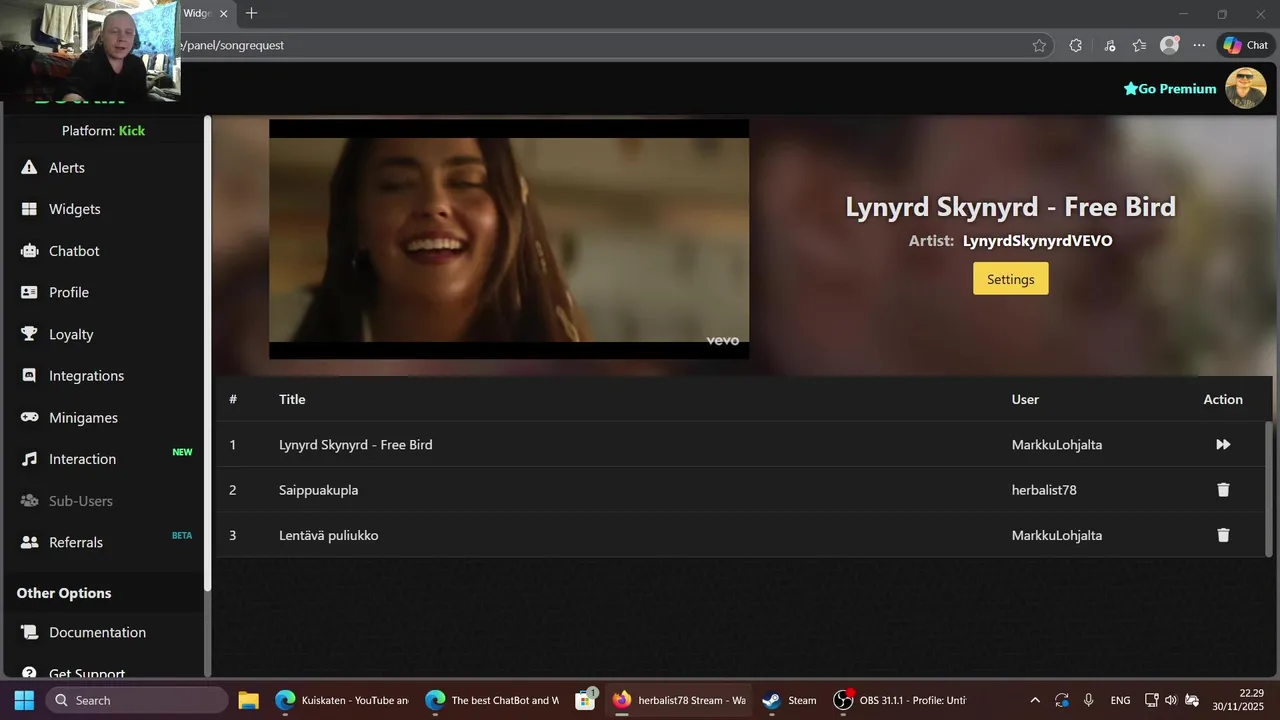Open the Widgets sidebar item
Image resolution: width=1280 pixels, height=720 pixels.
point(74,209)
